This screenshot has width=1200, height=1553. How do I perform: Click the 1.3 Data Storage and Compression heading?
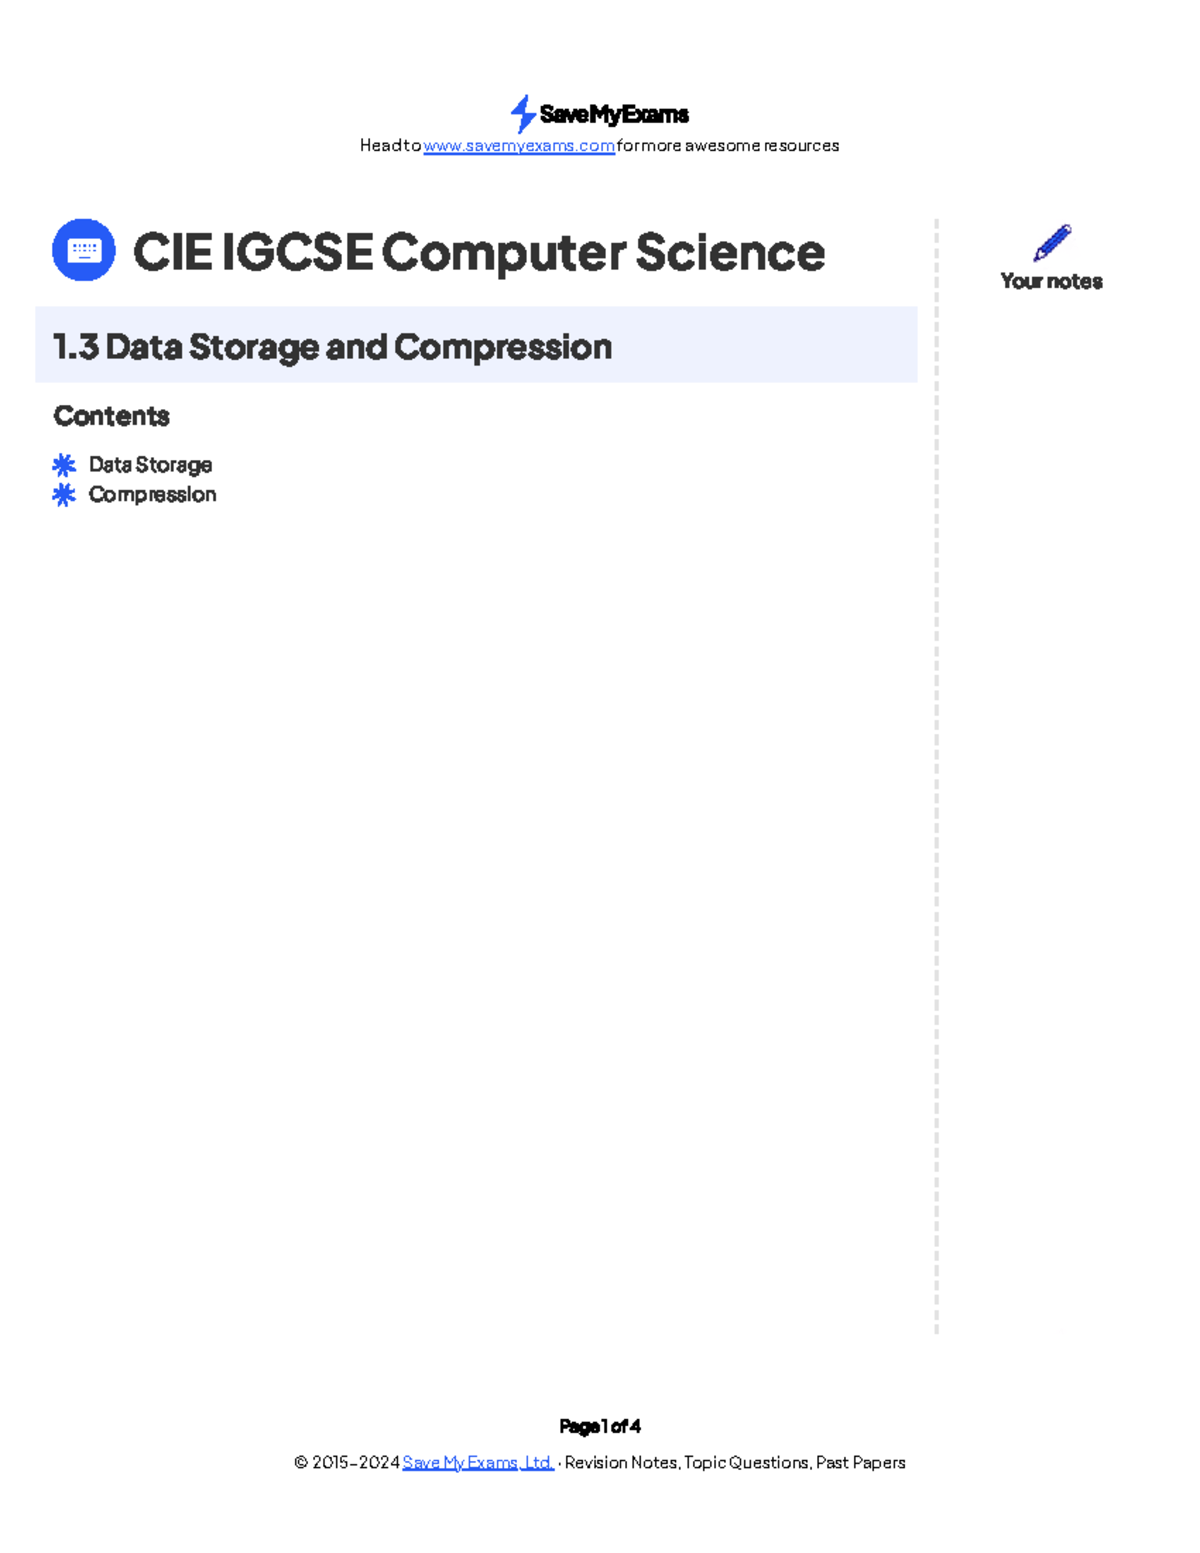(x=332, y=347)
